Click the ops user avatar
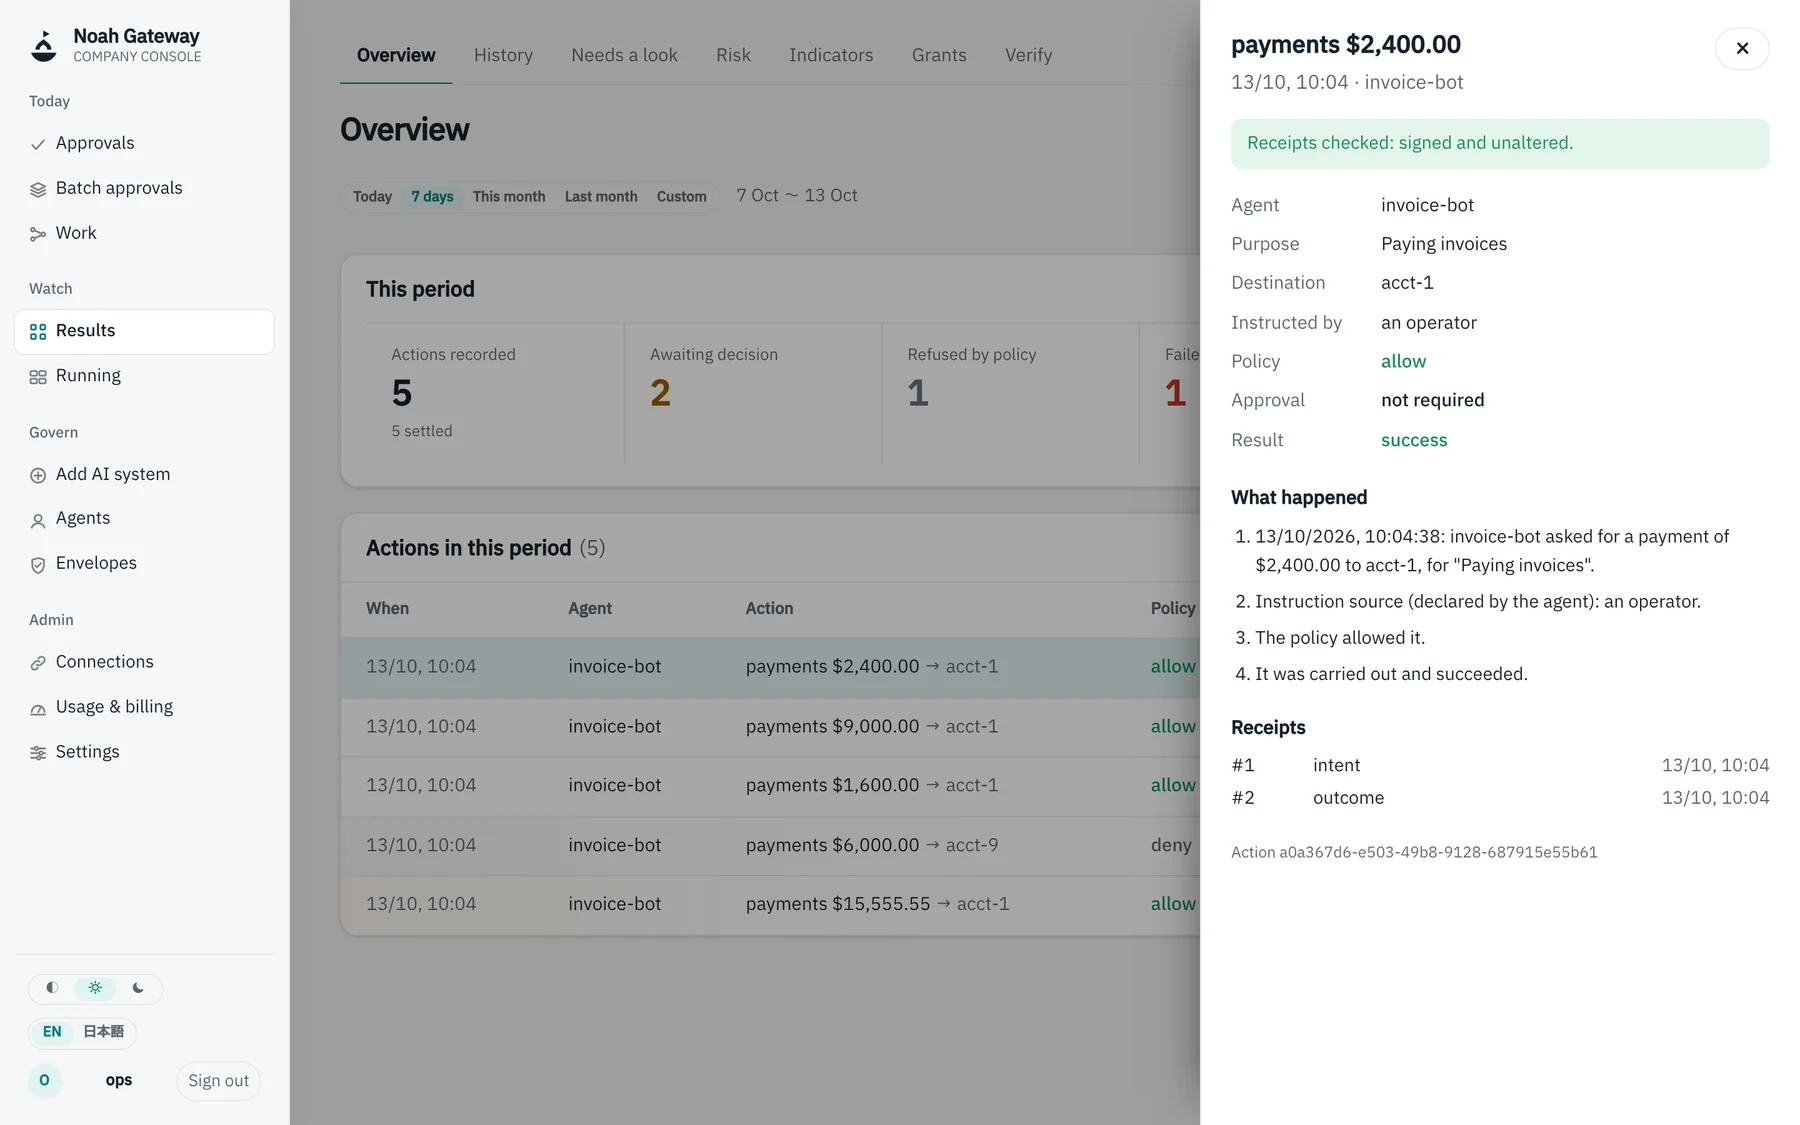This screenshot has height=1125, width=1800. tap(44, 1080)
